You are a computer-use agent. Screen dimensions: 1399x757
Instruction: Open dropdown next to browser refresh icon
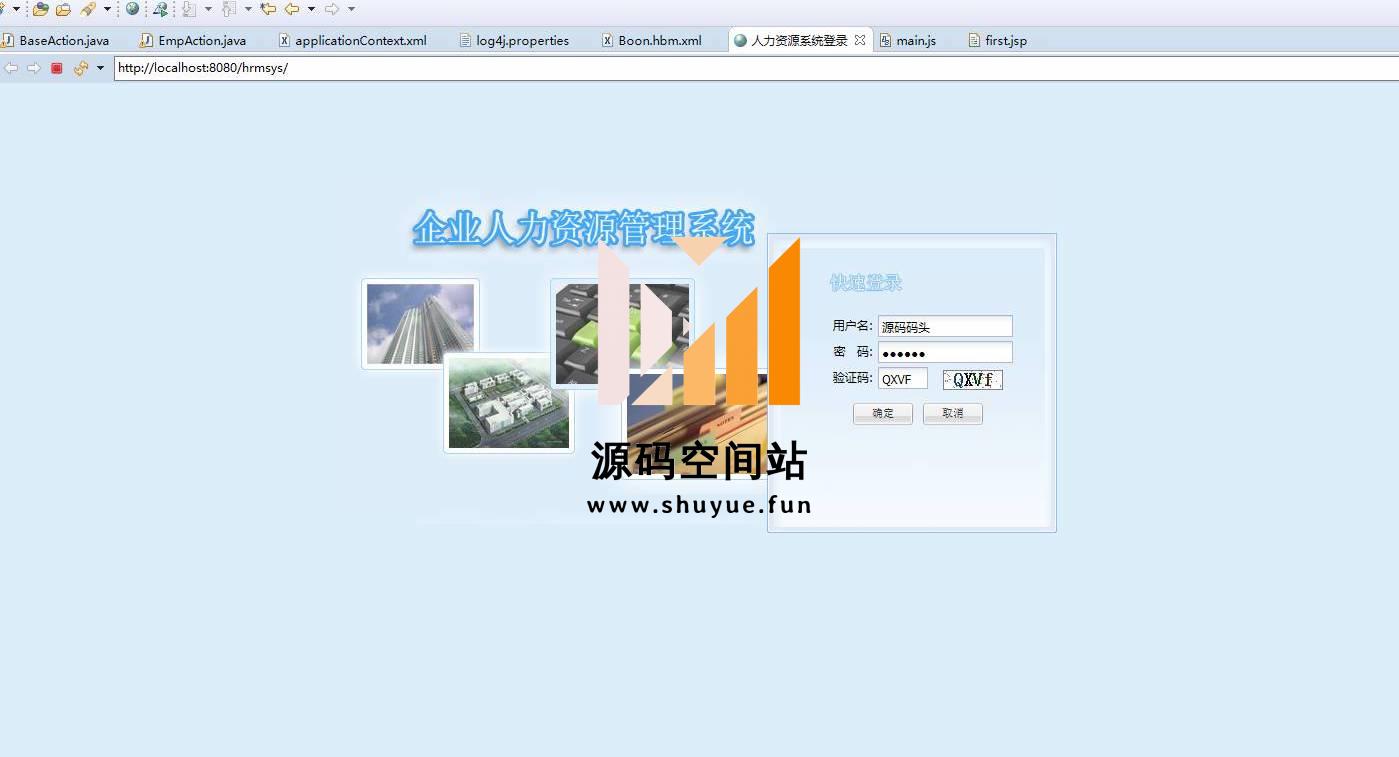coord(100,68)
